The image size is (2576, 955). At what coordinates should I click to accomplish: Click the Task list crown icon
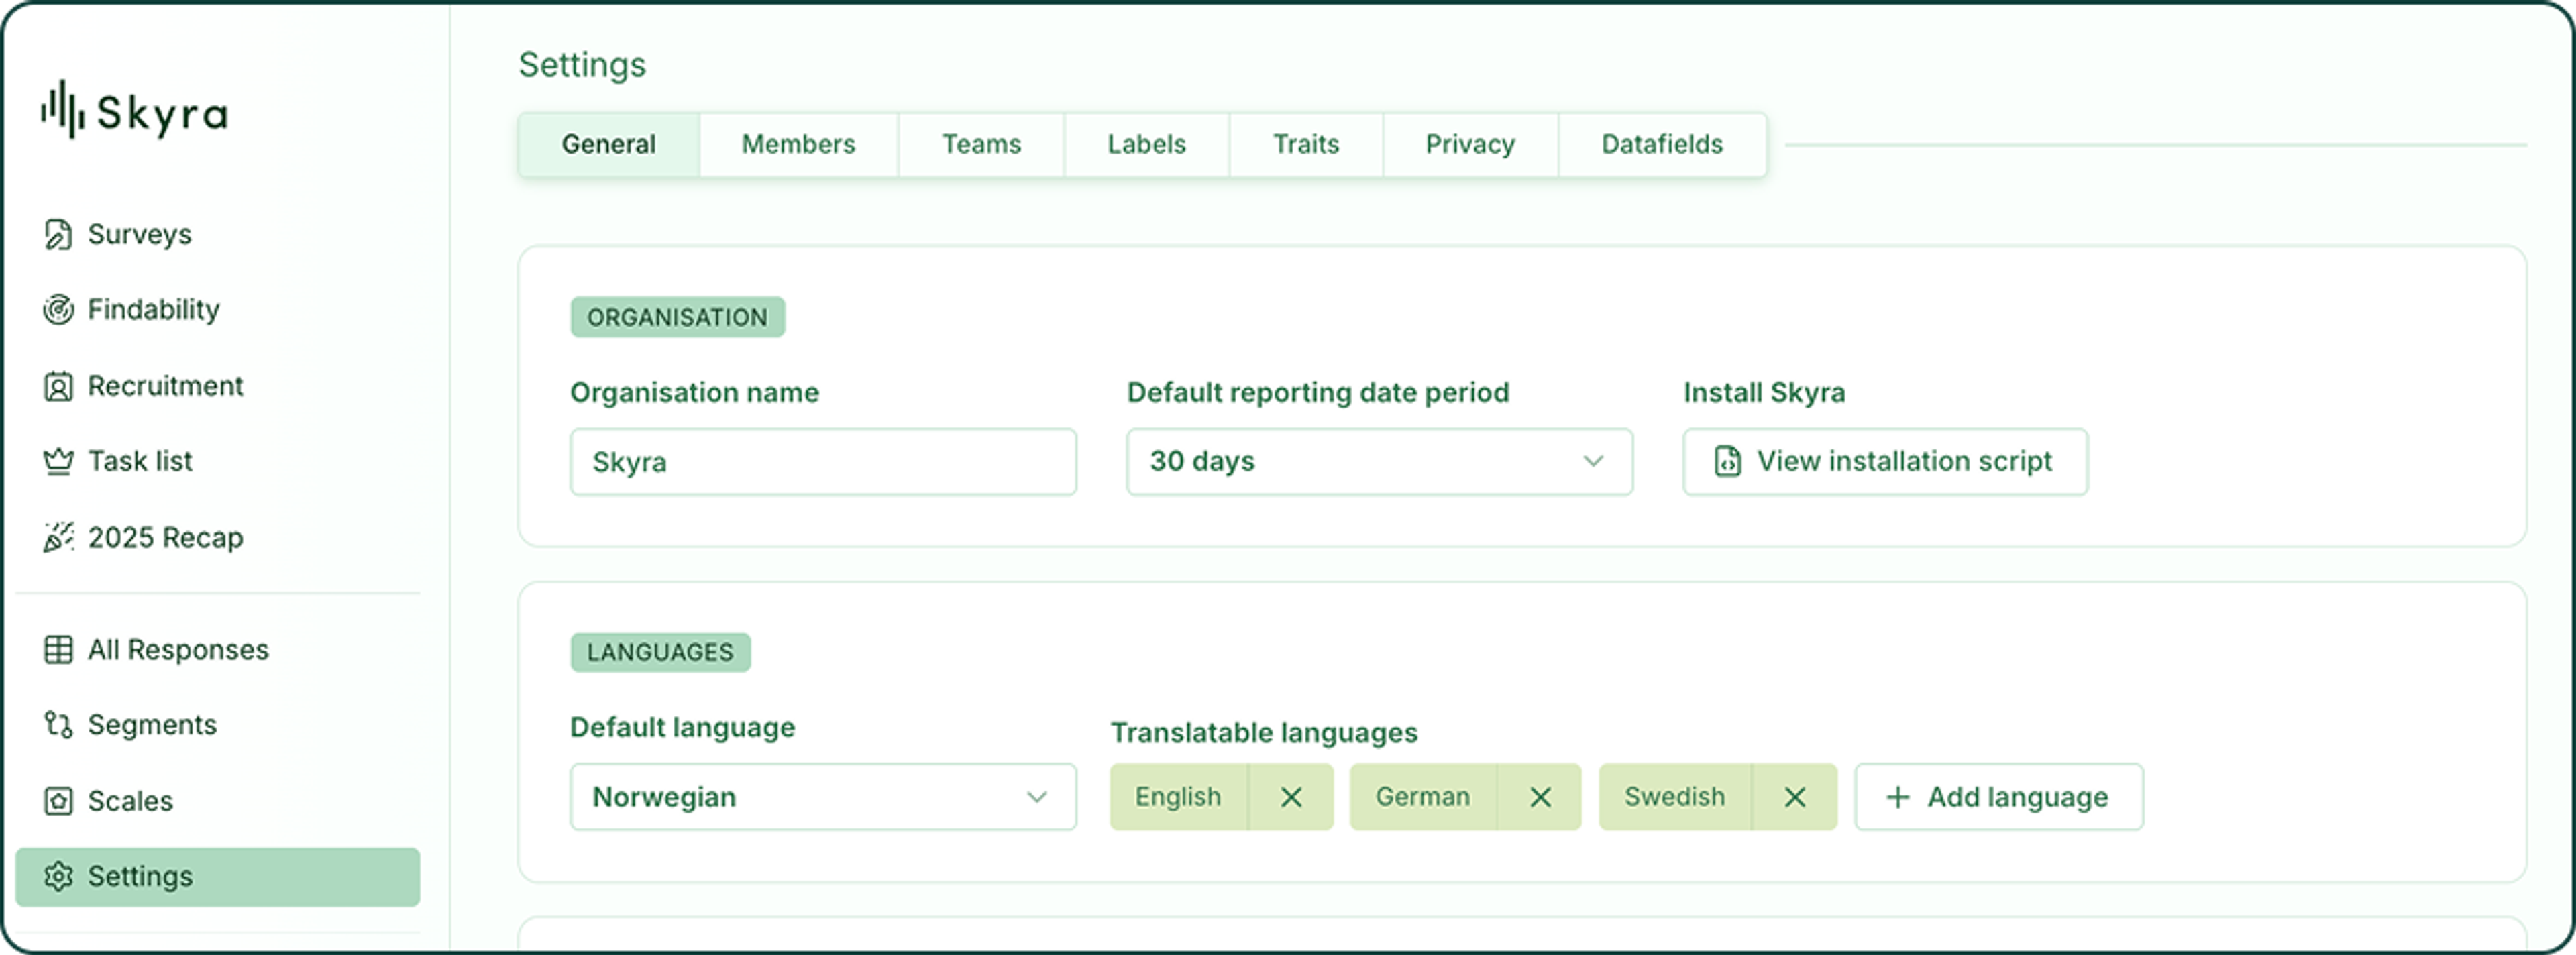tap(58, 461)
